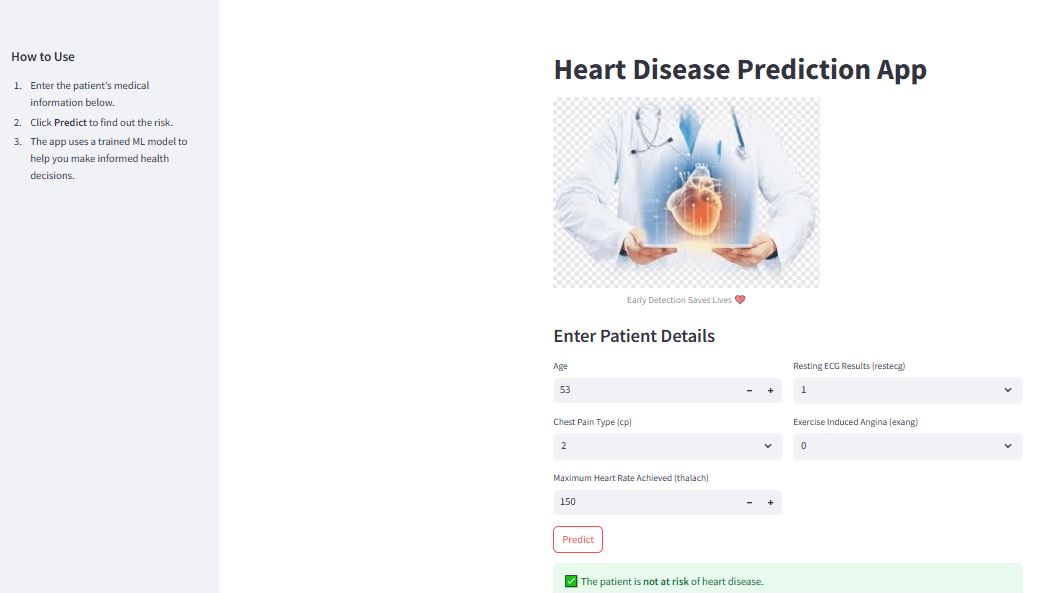Open the Resting ECG Results dropdown
The height and width of the screenshot is (593, 1041).
click(x=907, y=390)
